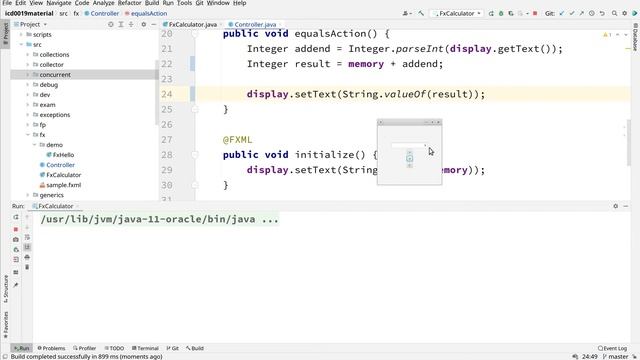
Task: Open the Problems tool window
Action: tap(51, 348)
